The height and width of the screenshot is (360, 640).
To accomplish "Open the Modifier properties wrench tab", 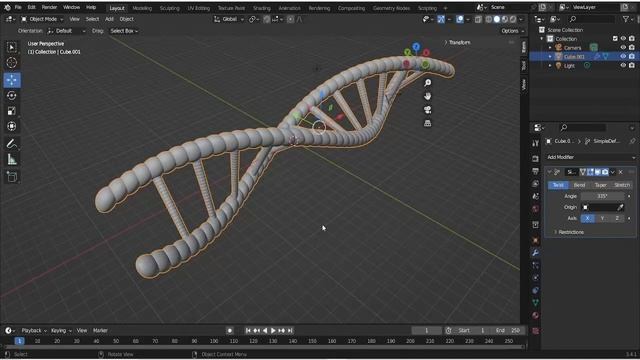I will 536,253.
